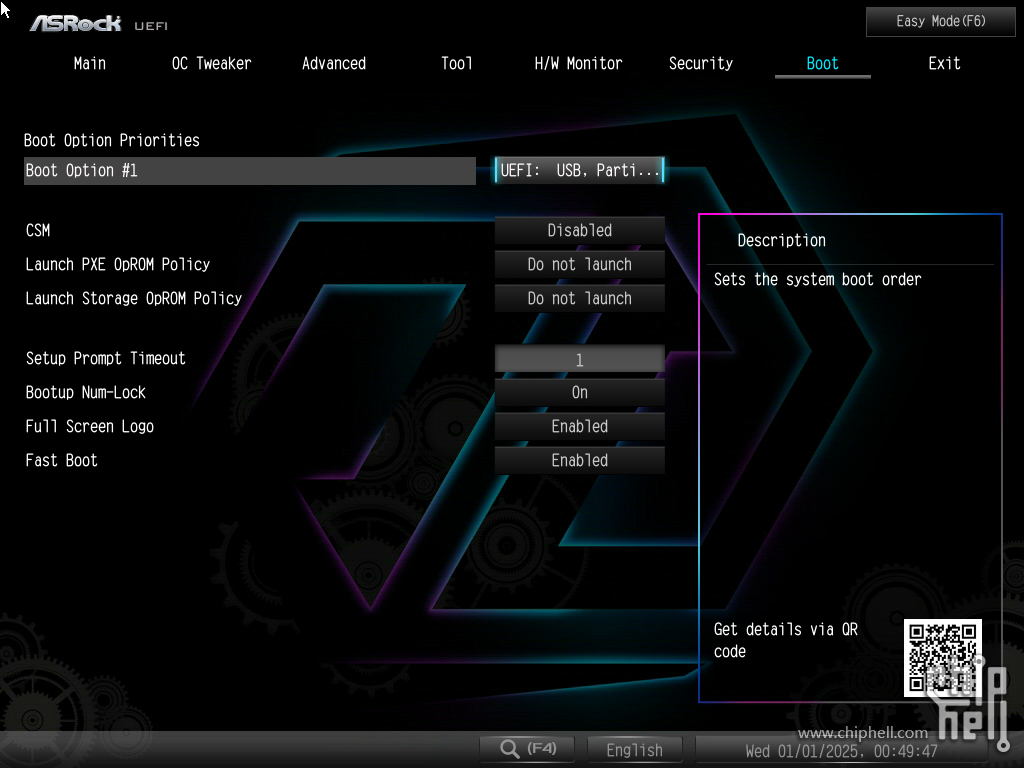Switch to the OC Tweaker tab
The width and height of the screenshot is (1024, 768).
pos(211,63)
